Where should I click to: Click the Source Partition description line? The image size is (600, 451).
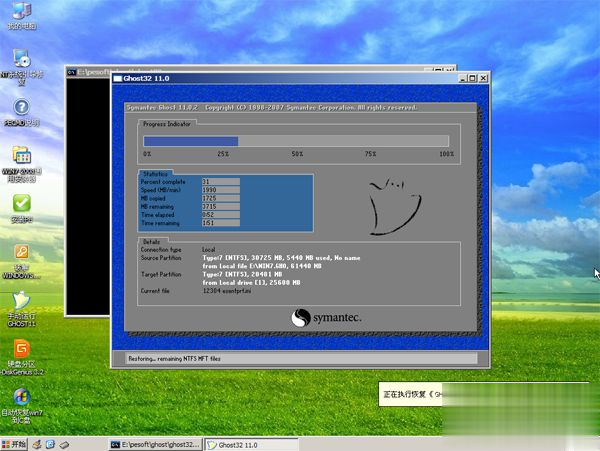[281, 258]
